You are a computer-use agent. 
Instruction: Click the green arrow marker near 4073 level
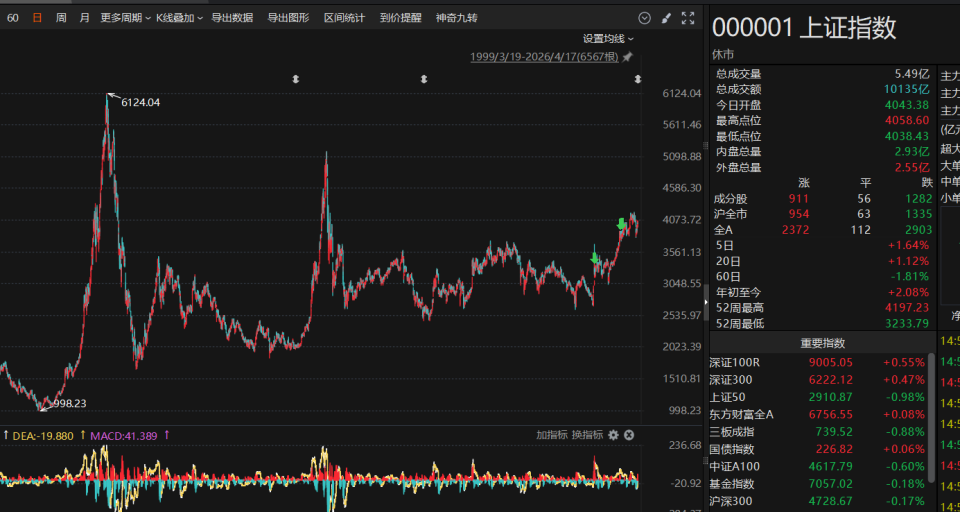click(x=621, y=224)
